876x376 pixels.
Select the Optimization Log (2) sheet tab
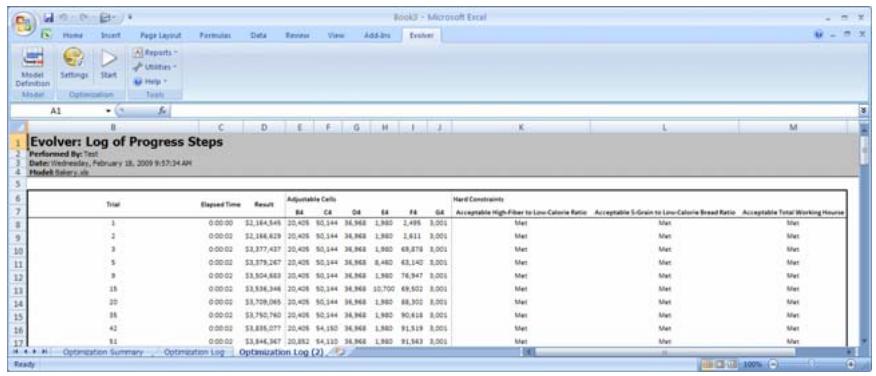click(x=281, y=353)
